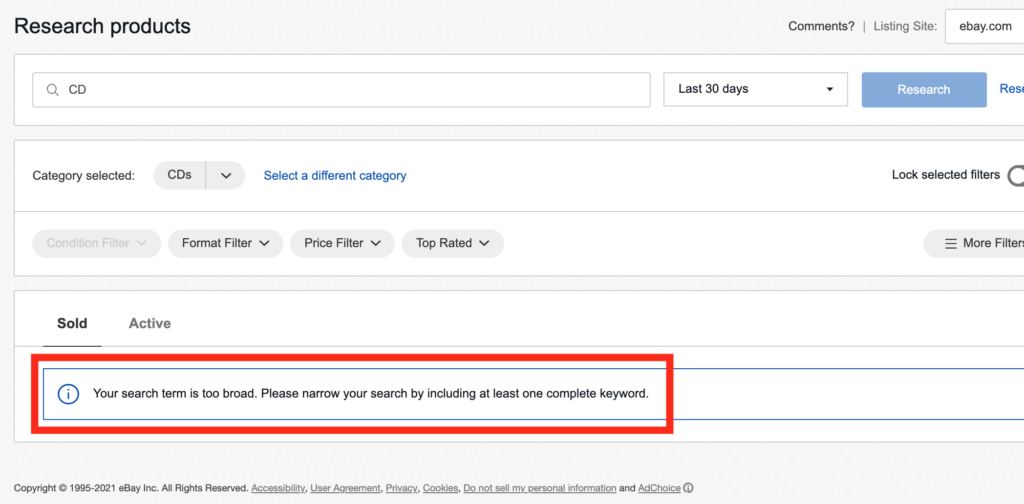The height and width of the screenshot is (504, 1024).
Task: Click the info icon in the alert
Action: pyautogui.click(x=69, y=394)
